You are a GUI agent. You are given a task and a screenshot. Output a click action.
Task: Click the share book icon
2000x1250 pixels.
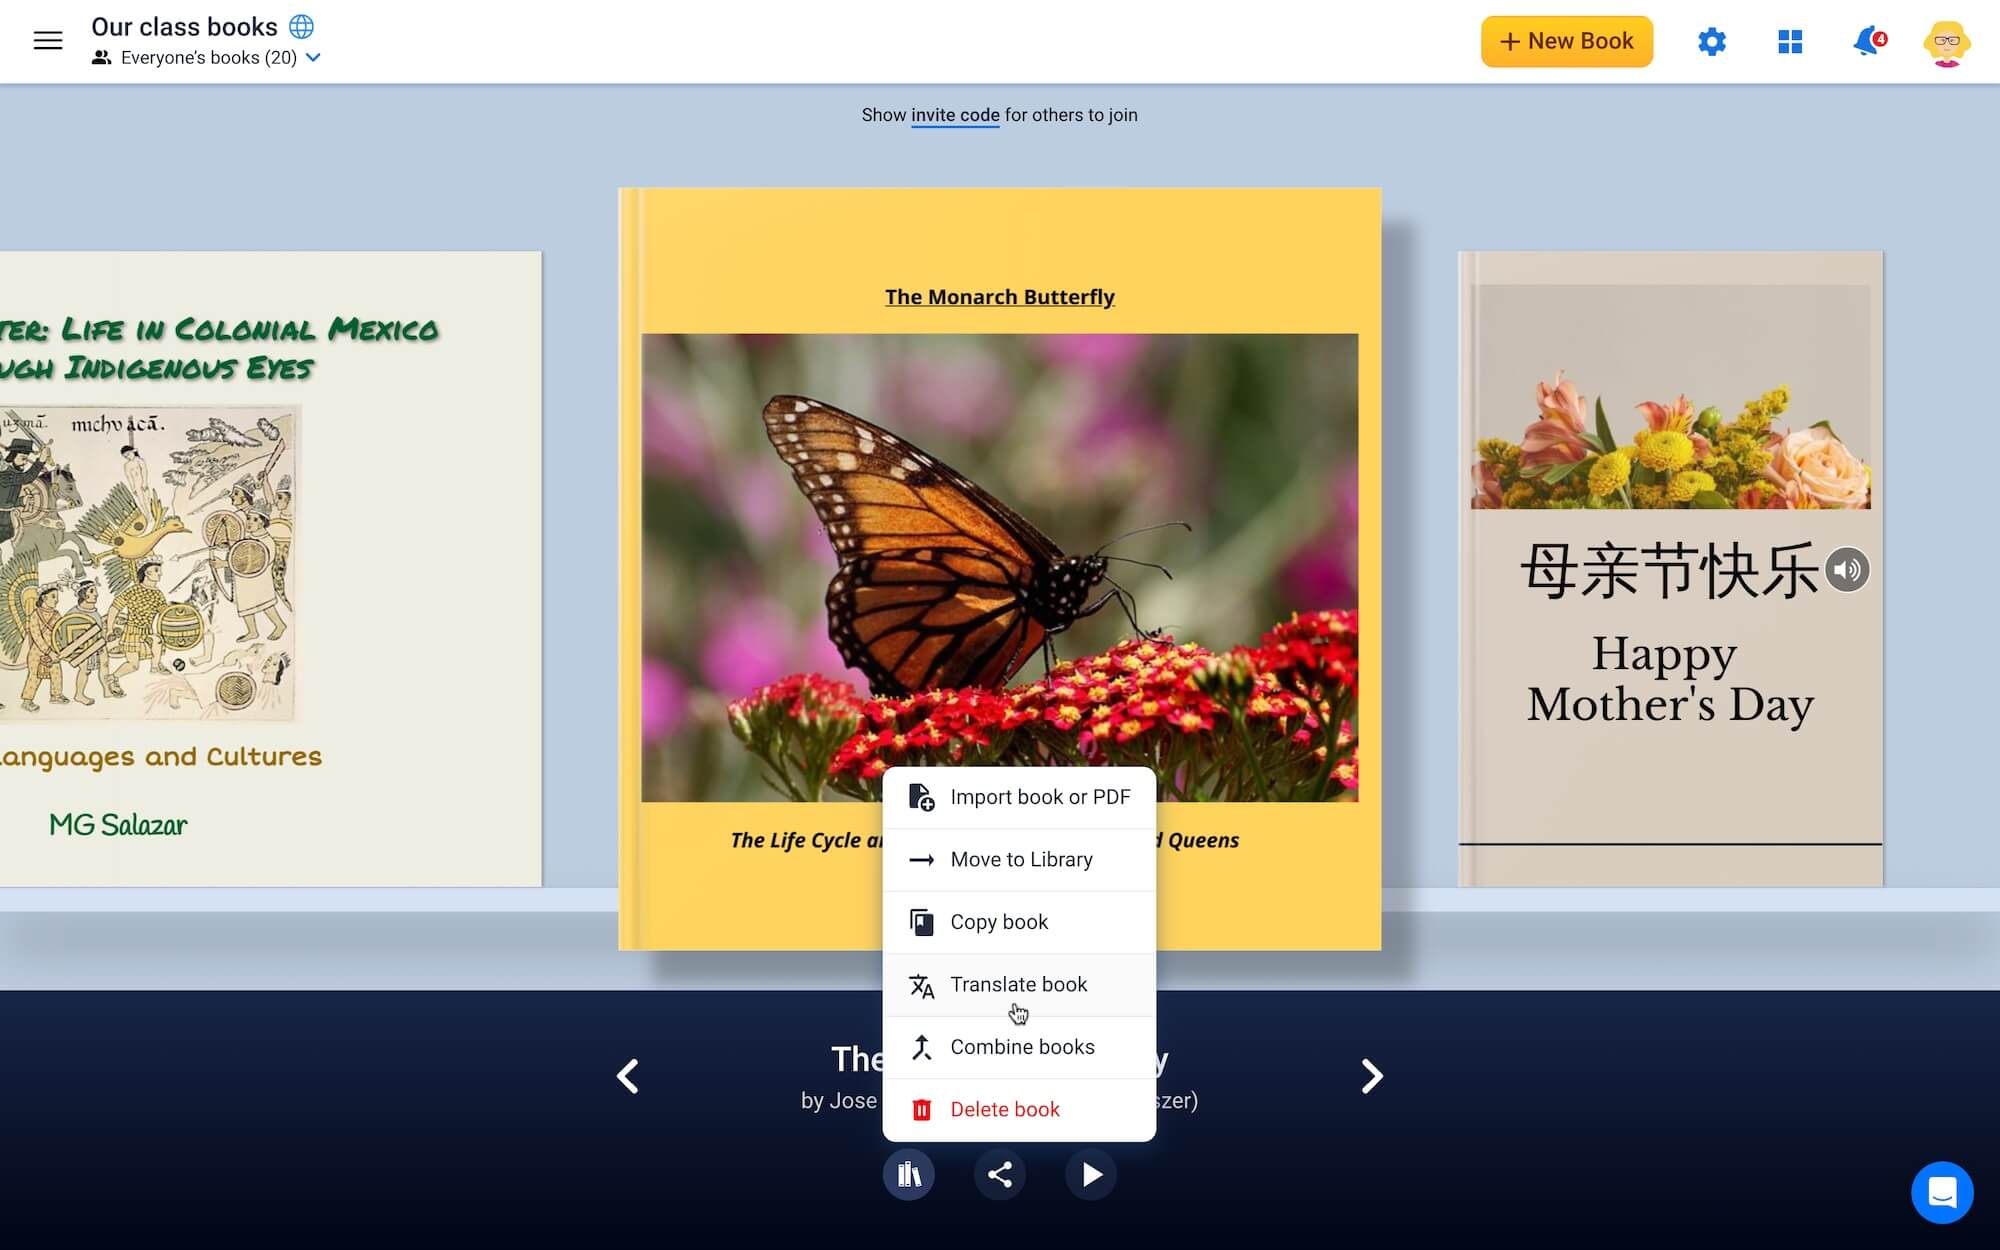(x=999, y=1174)
